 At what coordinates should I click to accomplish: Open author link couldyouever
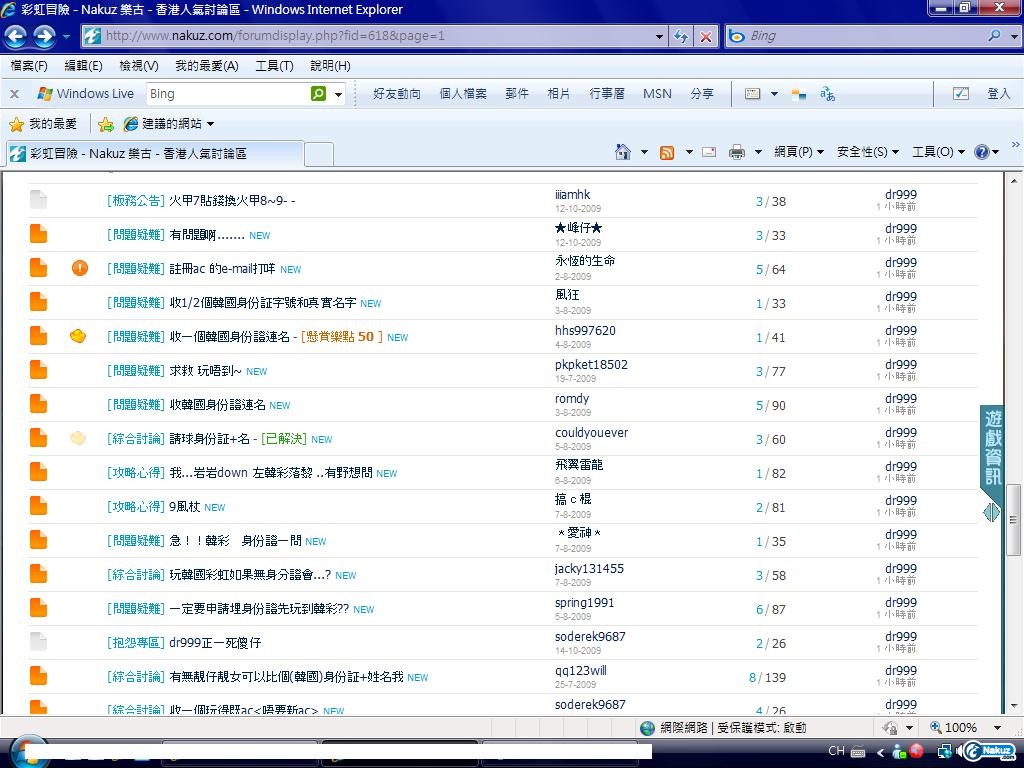[x=591, y=433]
